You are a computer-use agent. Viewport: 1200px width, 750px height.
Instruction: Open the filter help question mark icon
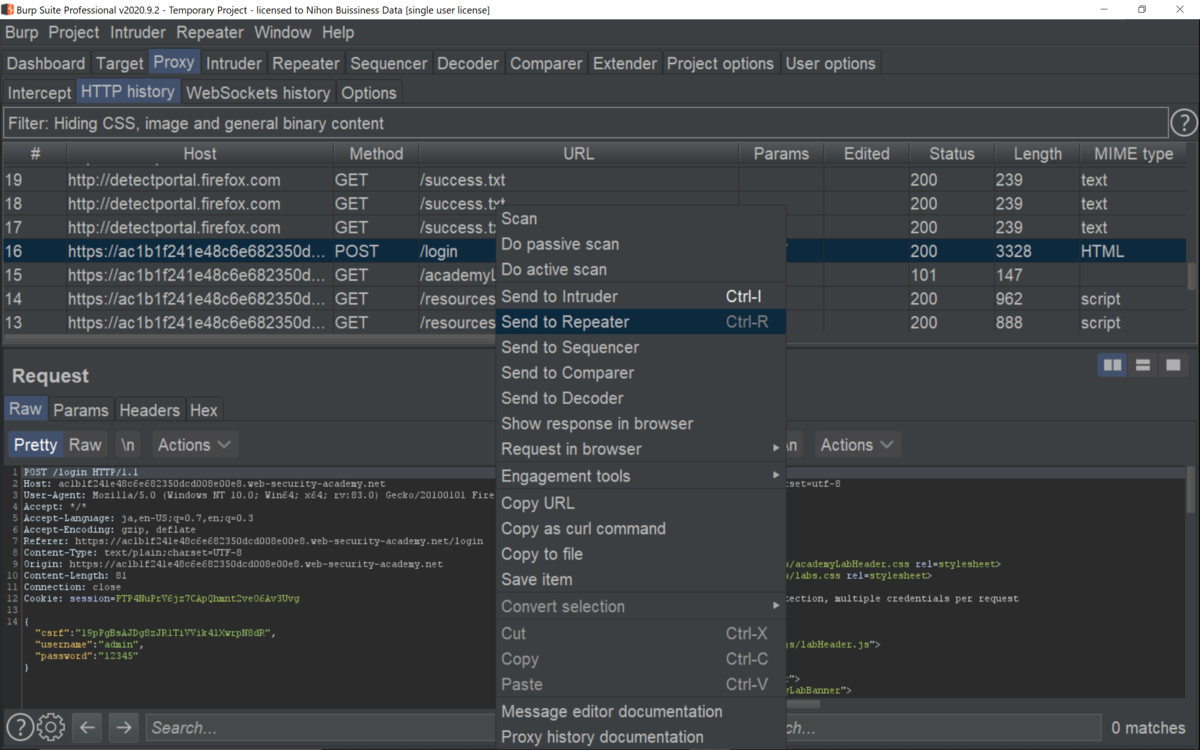click(x=1184, y=123)
